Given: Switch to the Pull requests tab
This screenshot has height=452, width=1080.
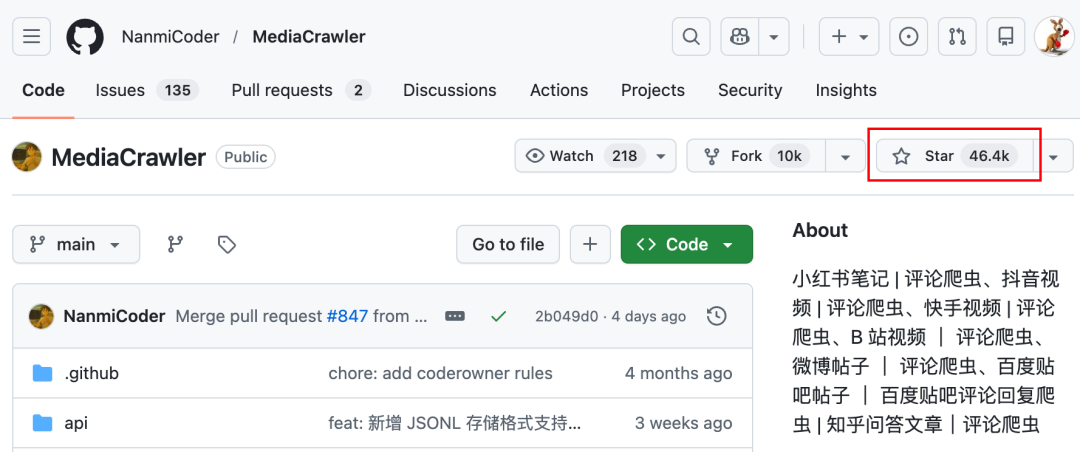Looking at the screenshot, I should 300,90.
